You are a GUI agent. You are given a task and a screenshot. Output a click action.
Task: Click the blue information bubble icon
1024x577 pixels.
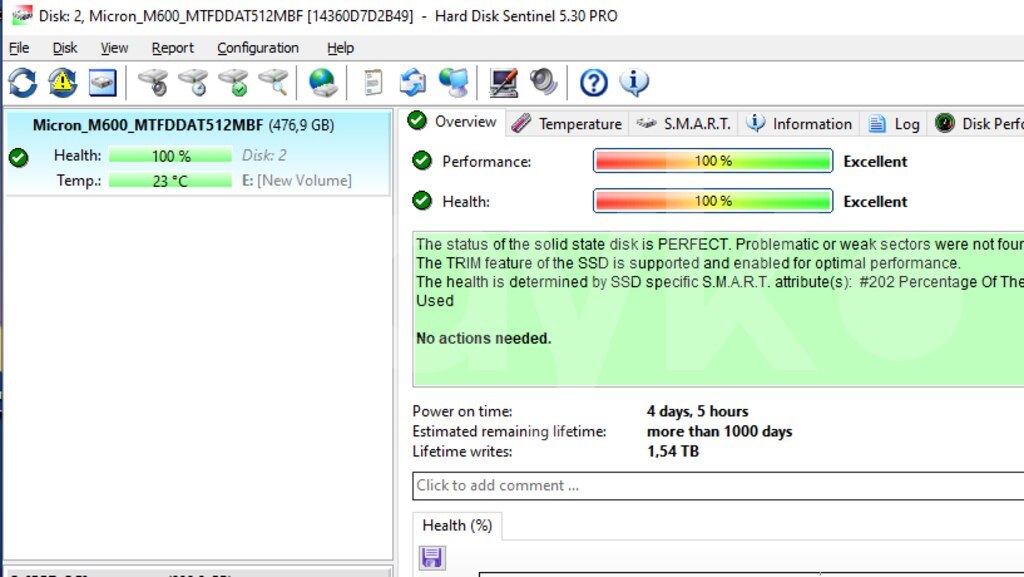(x=634, y=82)
